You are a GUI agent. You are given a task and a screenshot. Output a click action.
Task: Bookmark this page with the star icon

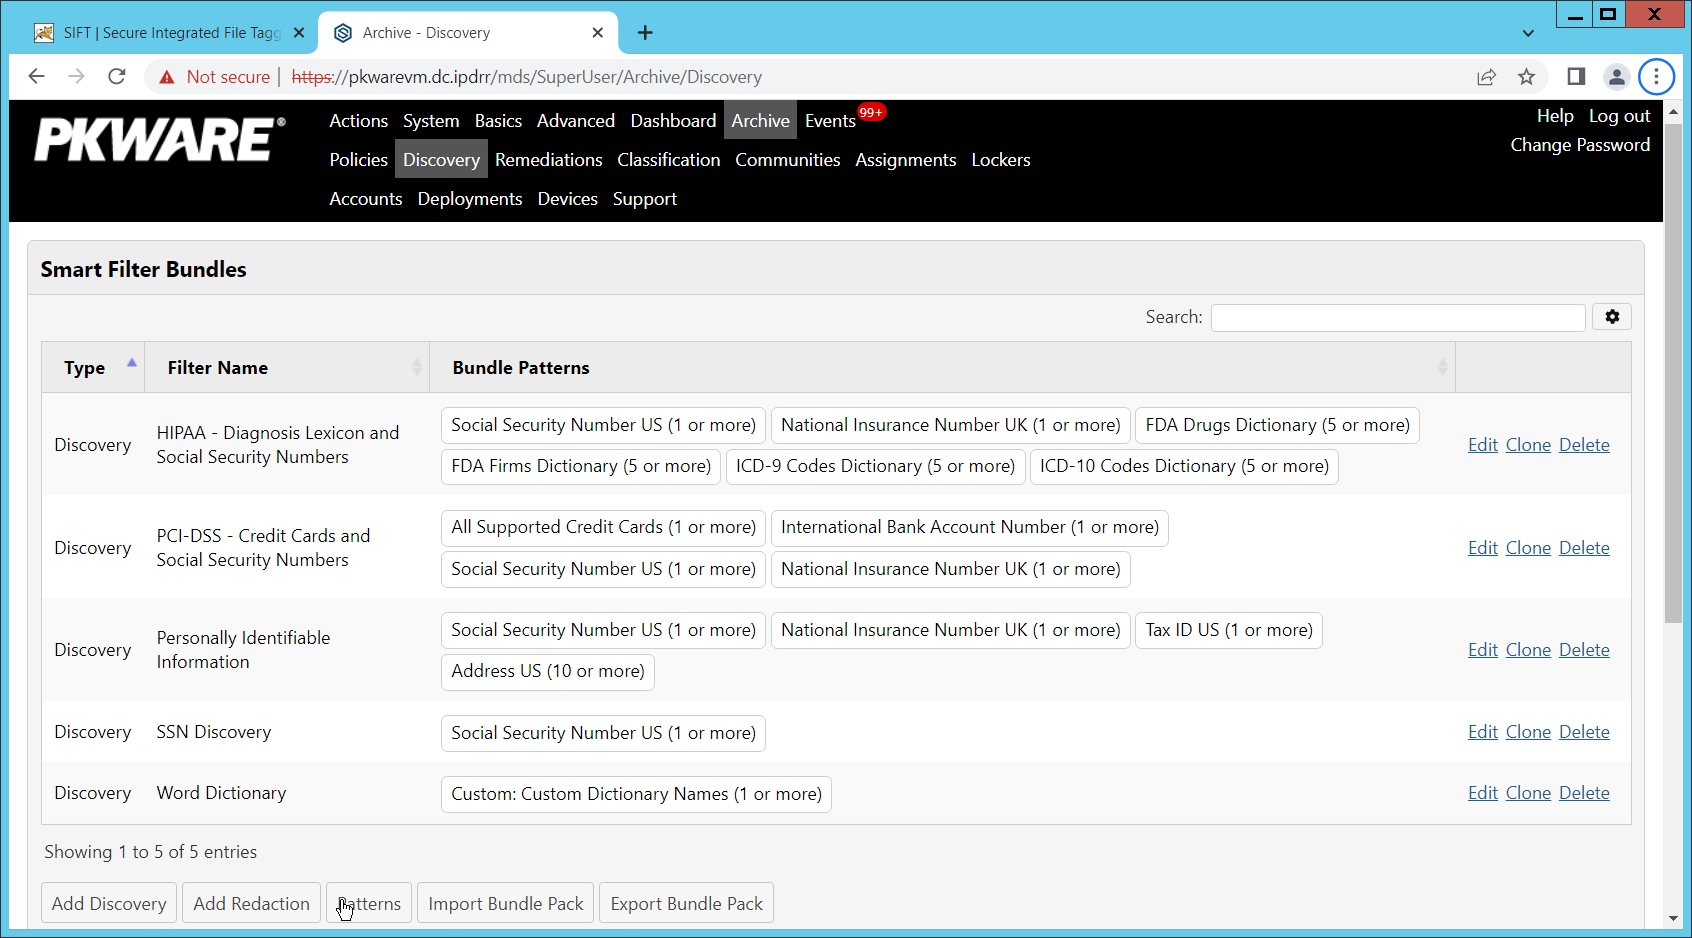tap(1526, 77)
